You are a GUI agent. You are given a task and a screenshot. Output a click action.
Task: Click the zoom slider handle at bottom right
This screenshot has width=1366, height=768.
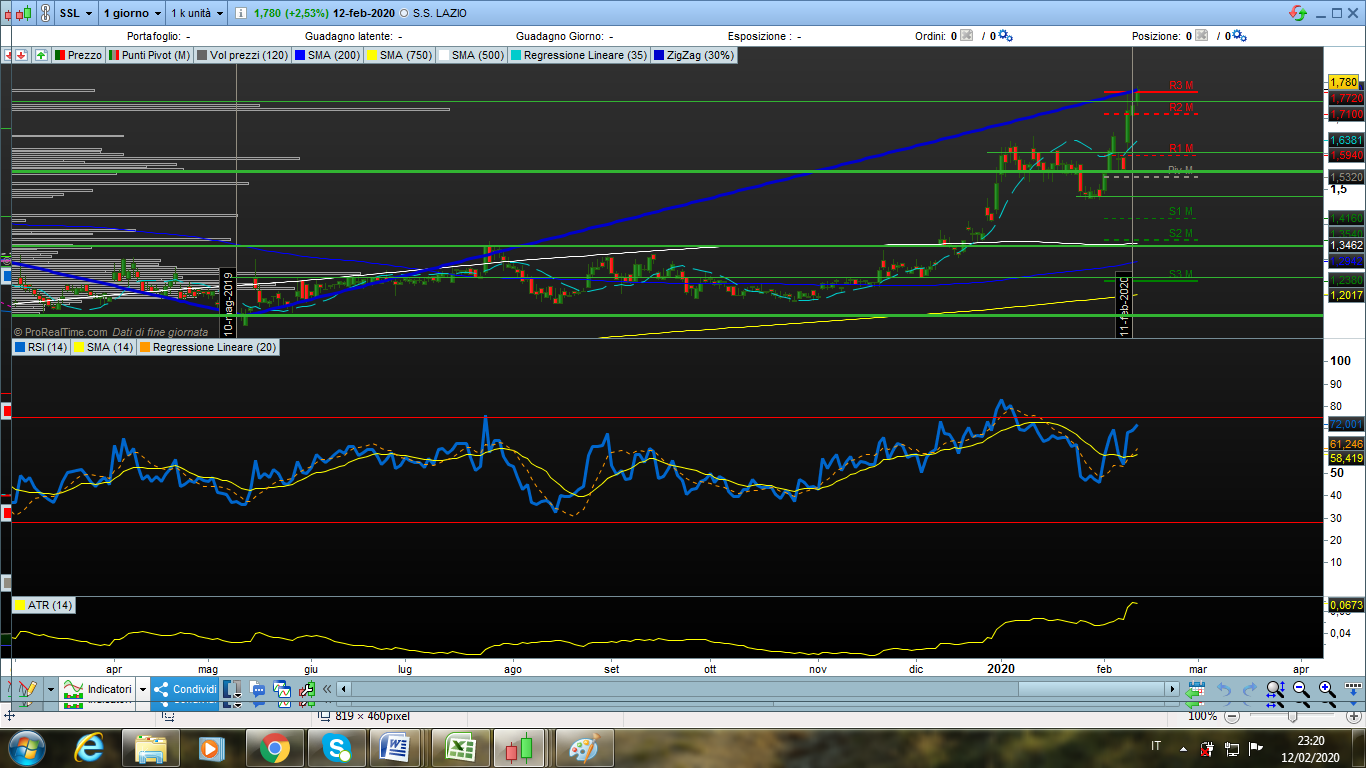1293,716
